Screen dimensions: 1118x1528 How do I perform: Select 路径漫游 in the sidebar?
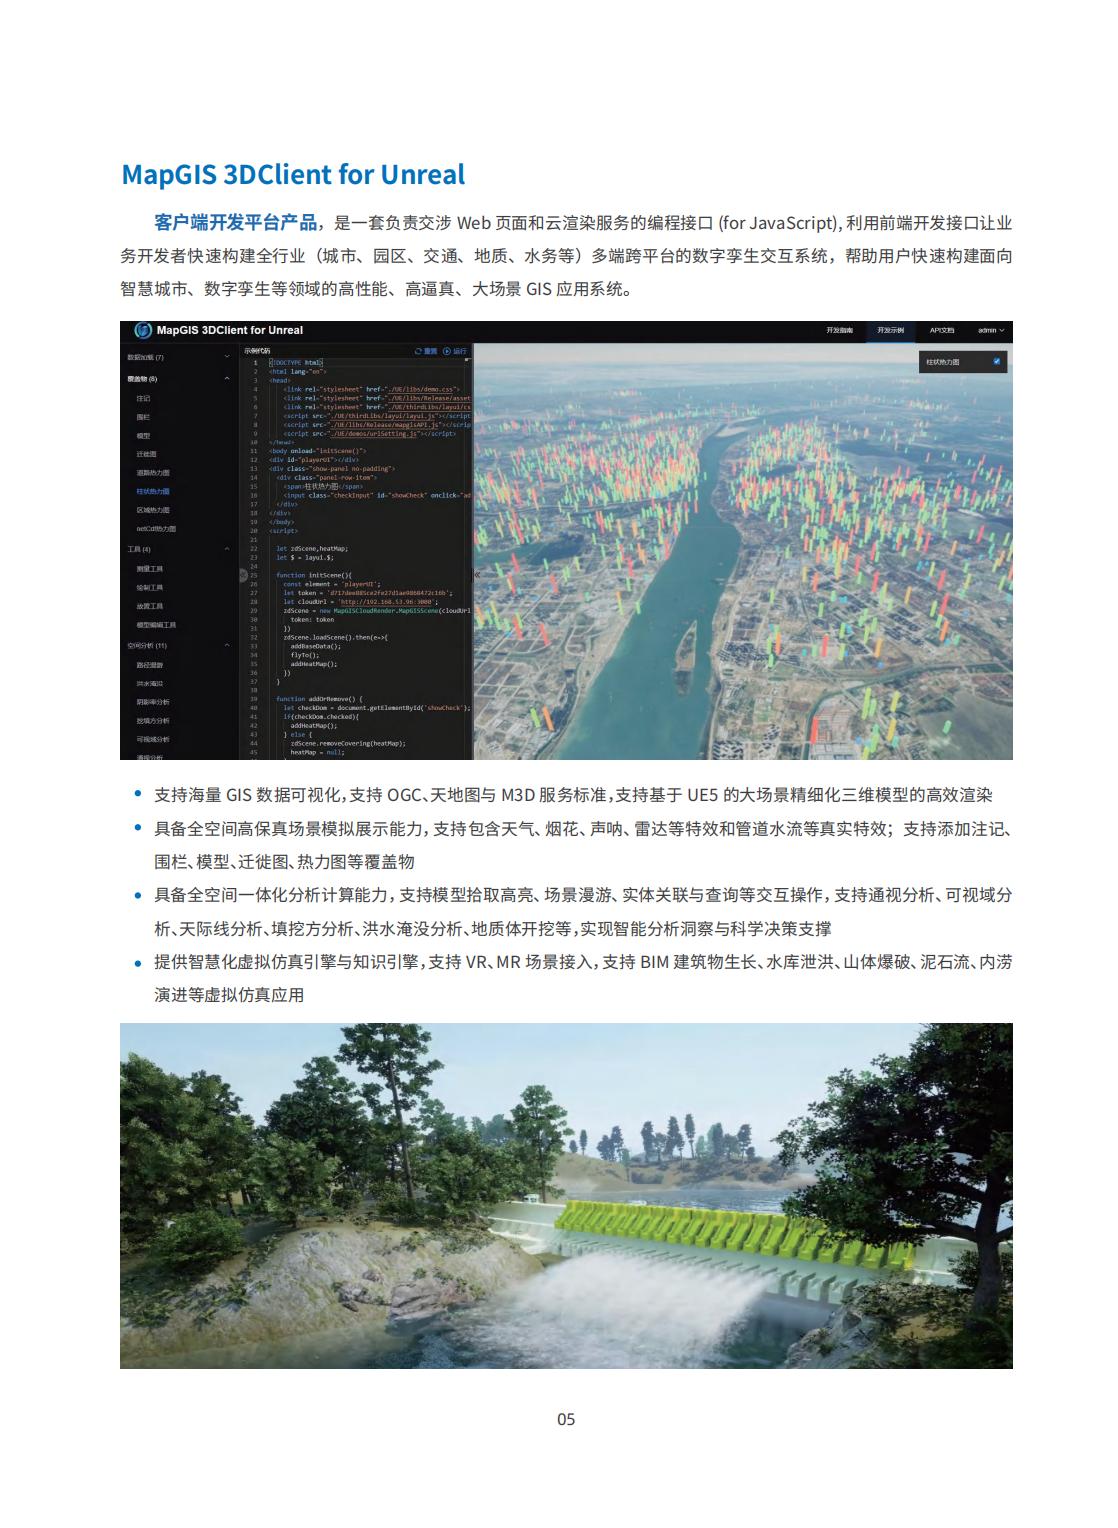[x=150, y=665]
